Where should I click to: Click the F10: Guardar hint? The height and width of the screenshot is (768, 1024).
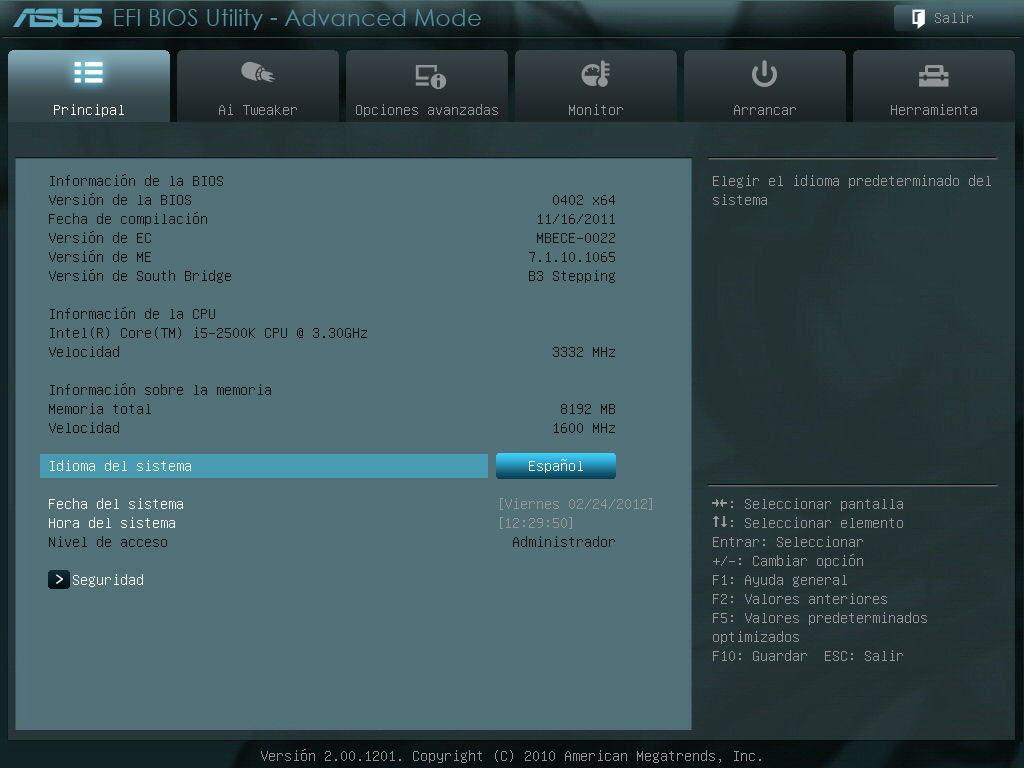click(759, 656)
